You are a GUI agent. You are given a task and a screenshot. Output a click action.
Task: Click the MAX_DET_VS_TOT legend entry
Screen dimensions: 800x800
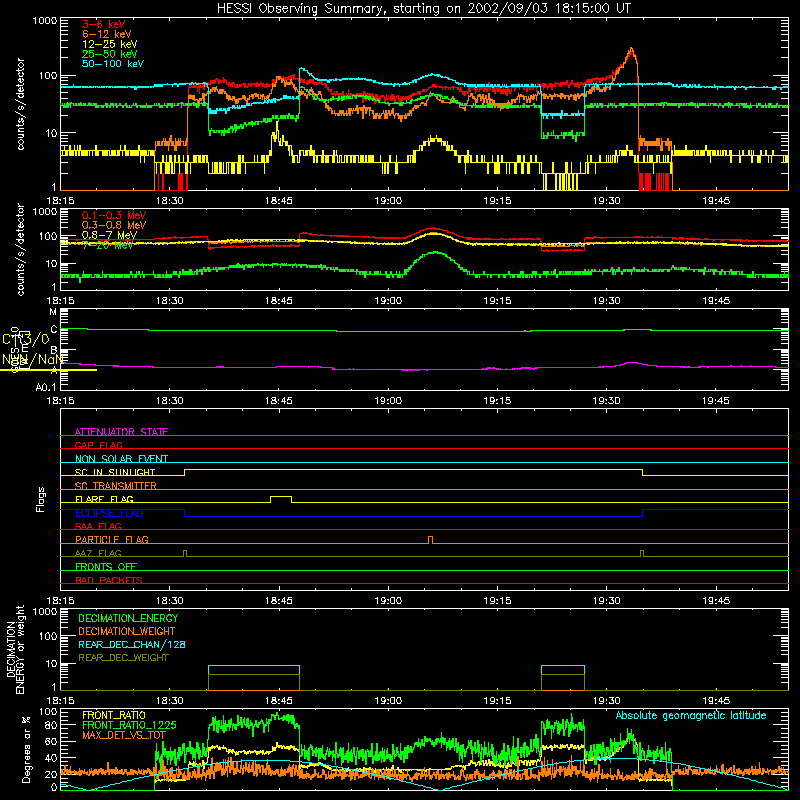[124, 735]
